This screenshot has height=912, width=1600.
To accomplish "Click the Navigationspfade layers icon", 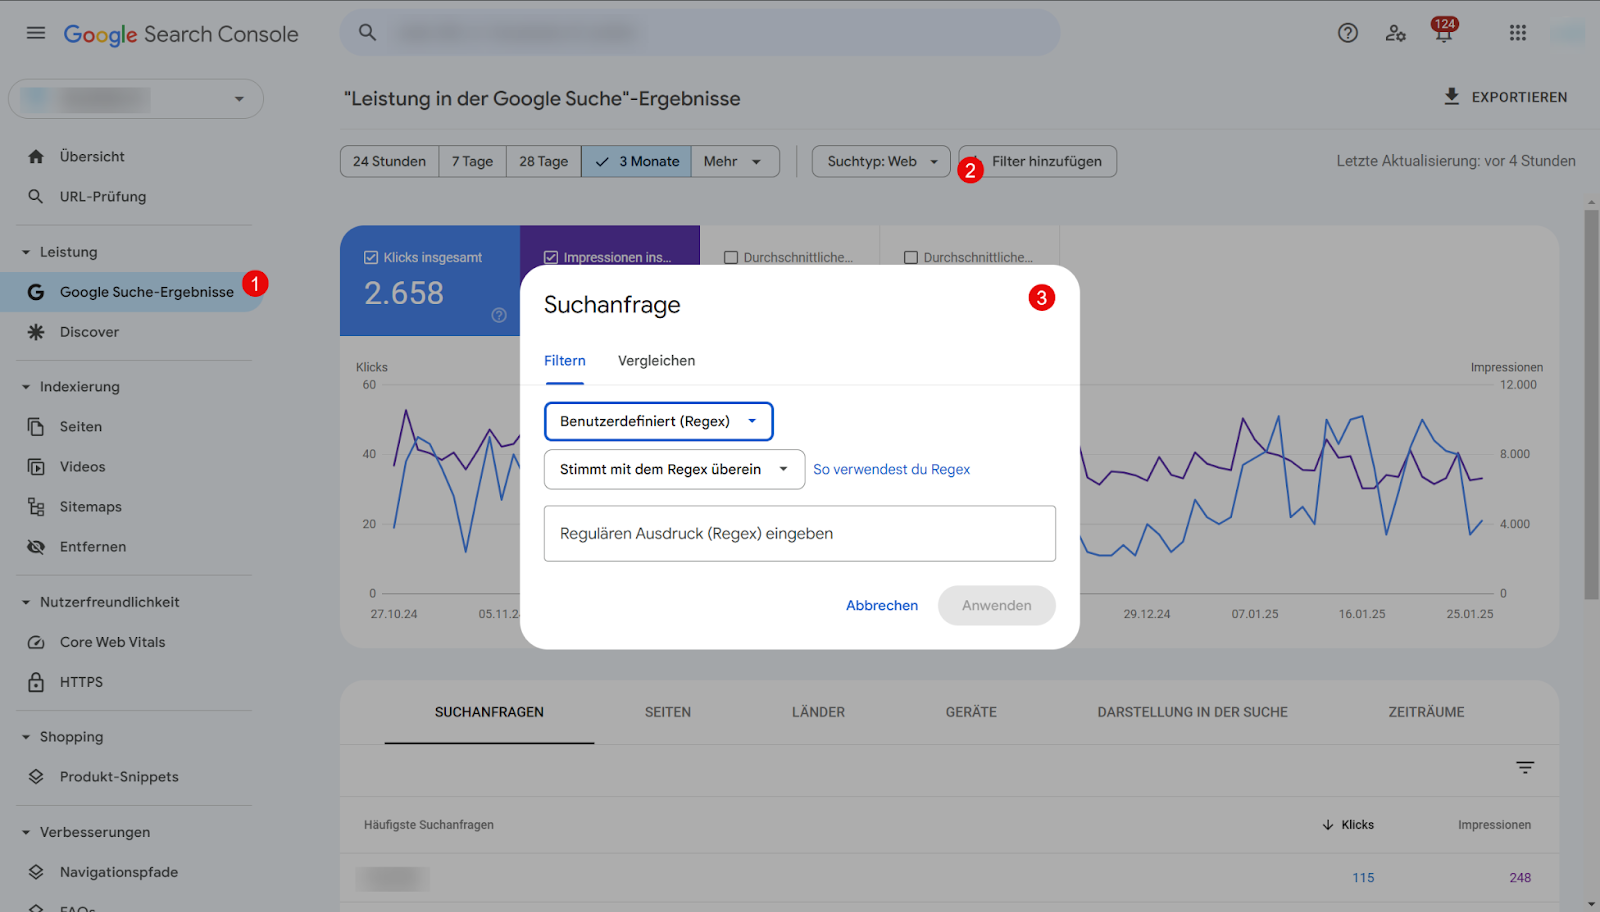I will point(36,872).
